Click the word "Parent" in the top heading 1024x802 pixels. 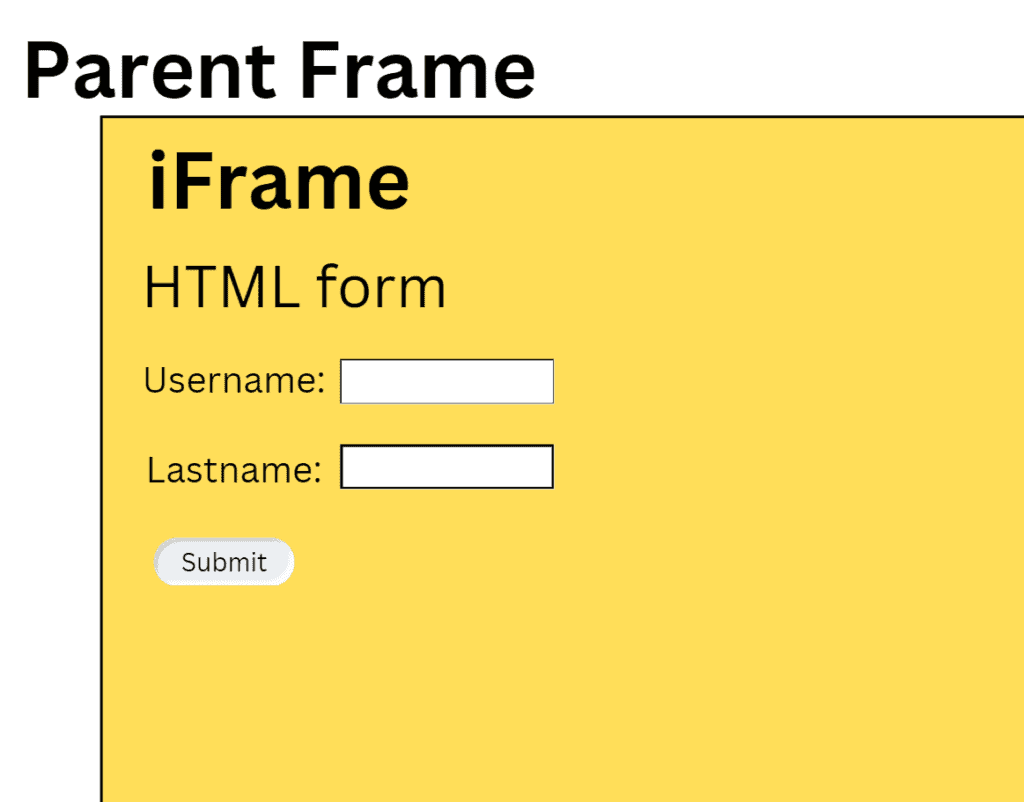point(150,70)
